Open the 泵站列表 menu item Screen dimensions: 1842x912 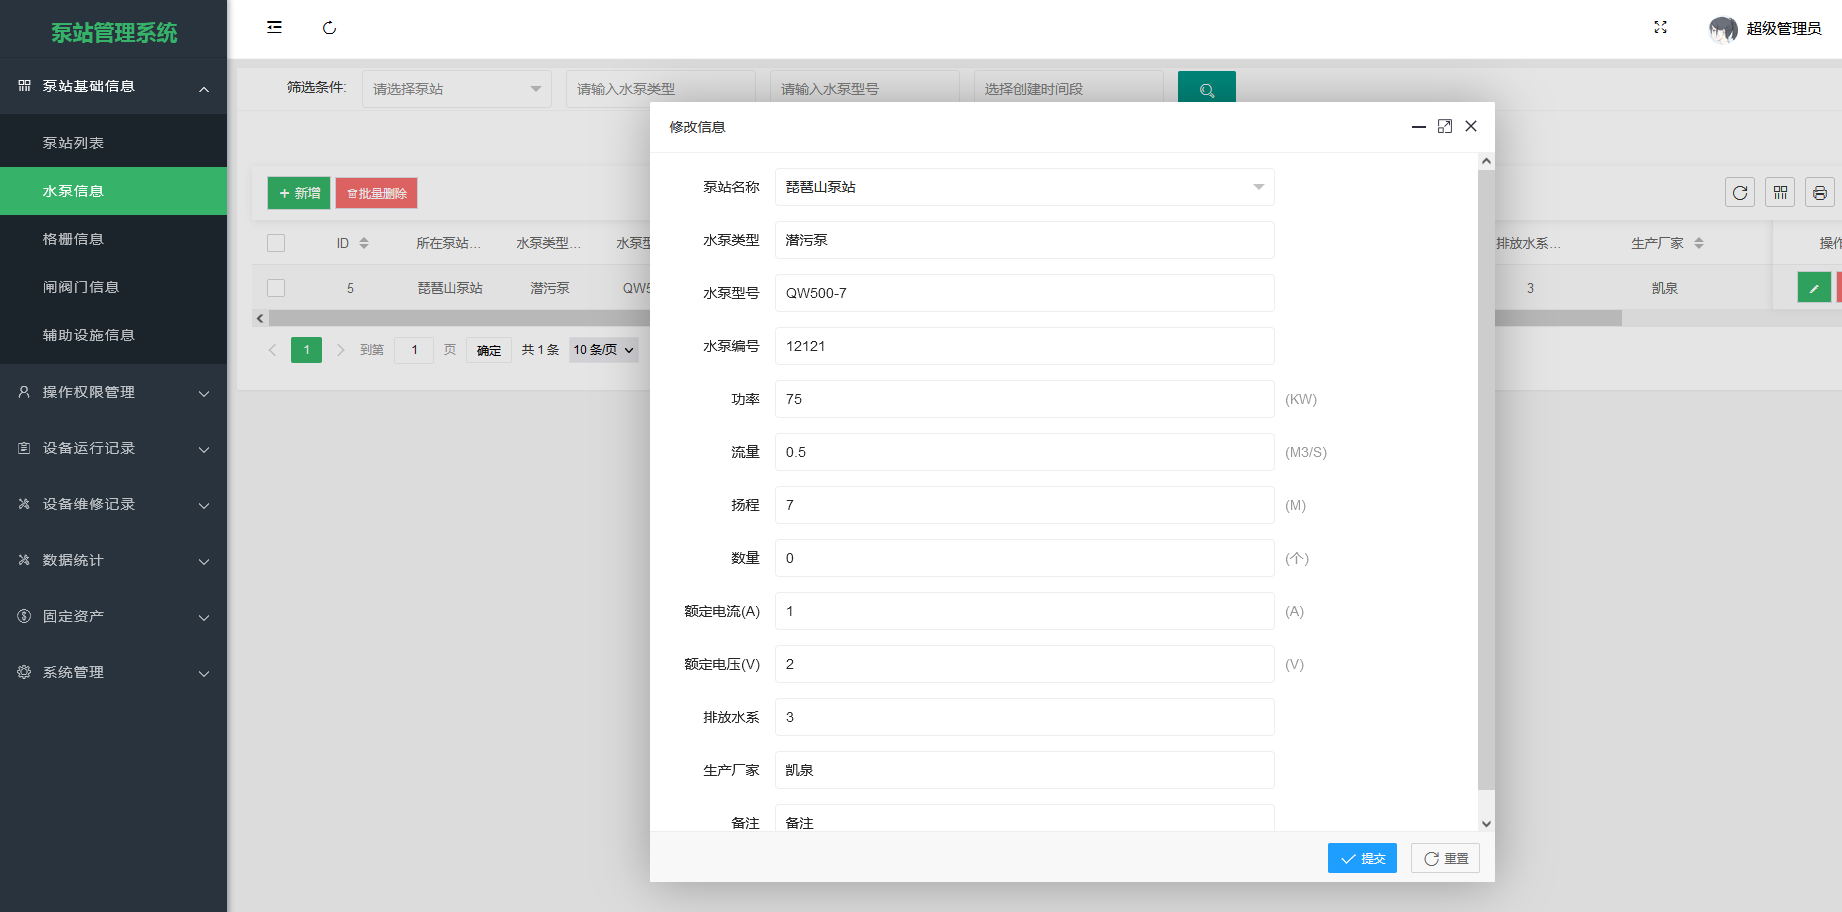point(114,143)
